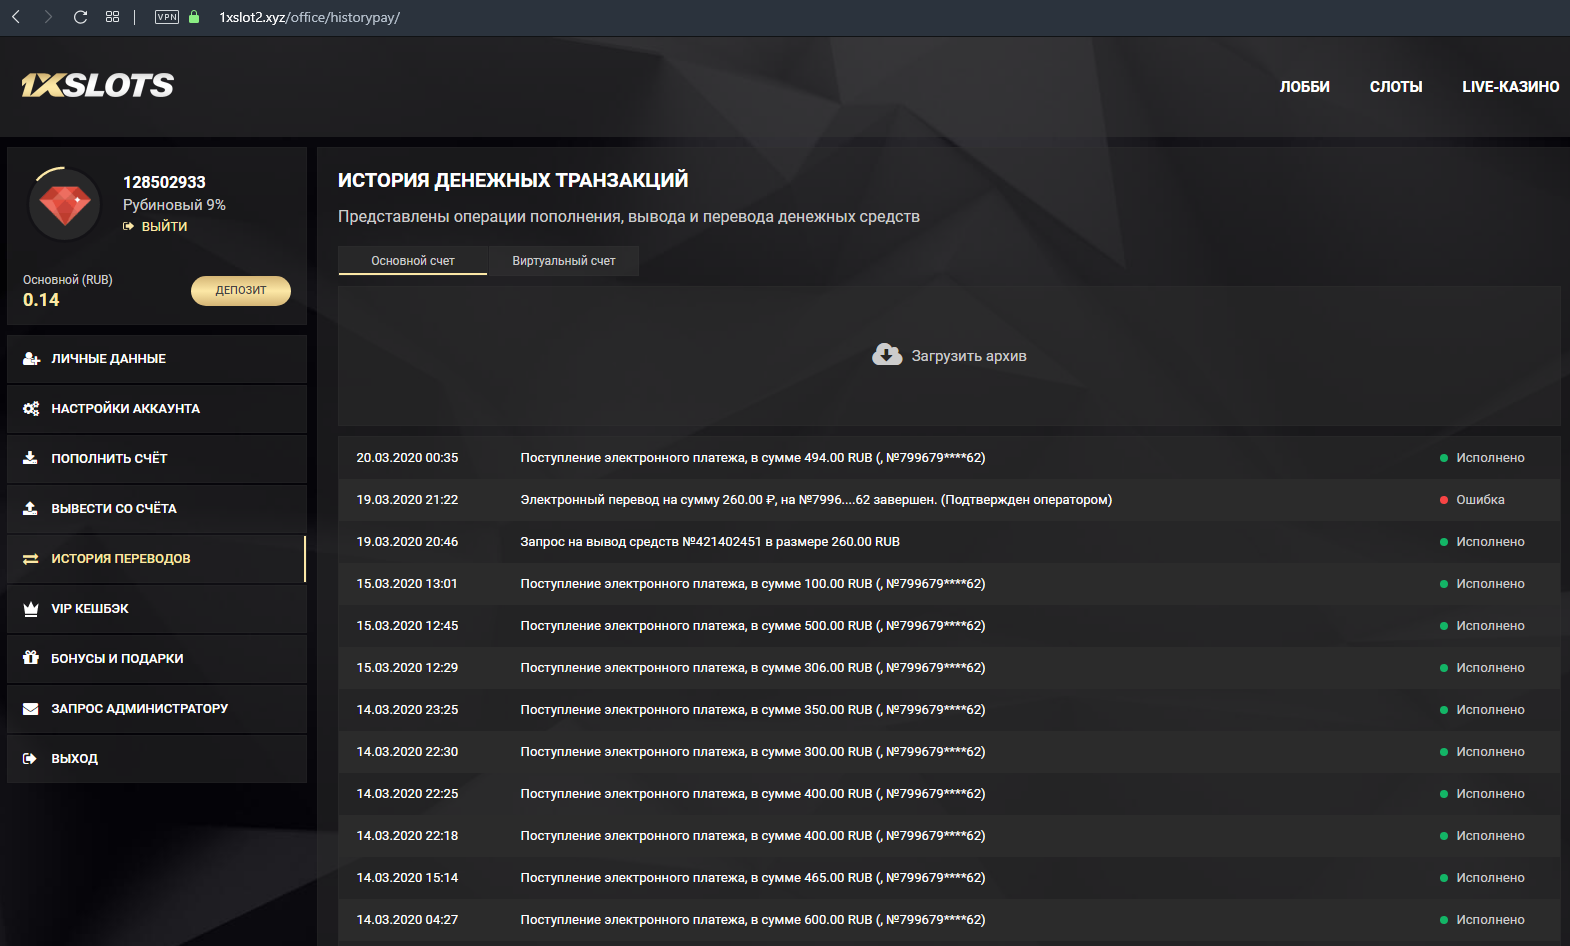The height and width of the screenshot is (946, 1570).
Task: Click the Рубиновый 9% status text
Action: (174, 205)
